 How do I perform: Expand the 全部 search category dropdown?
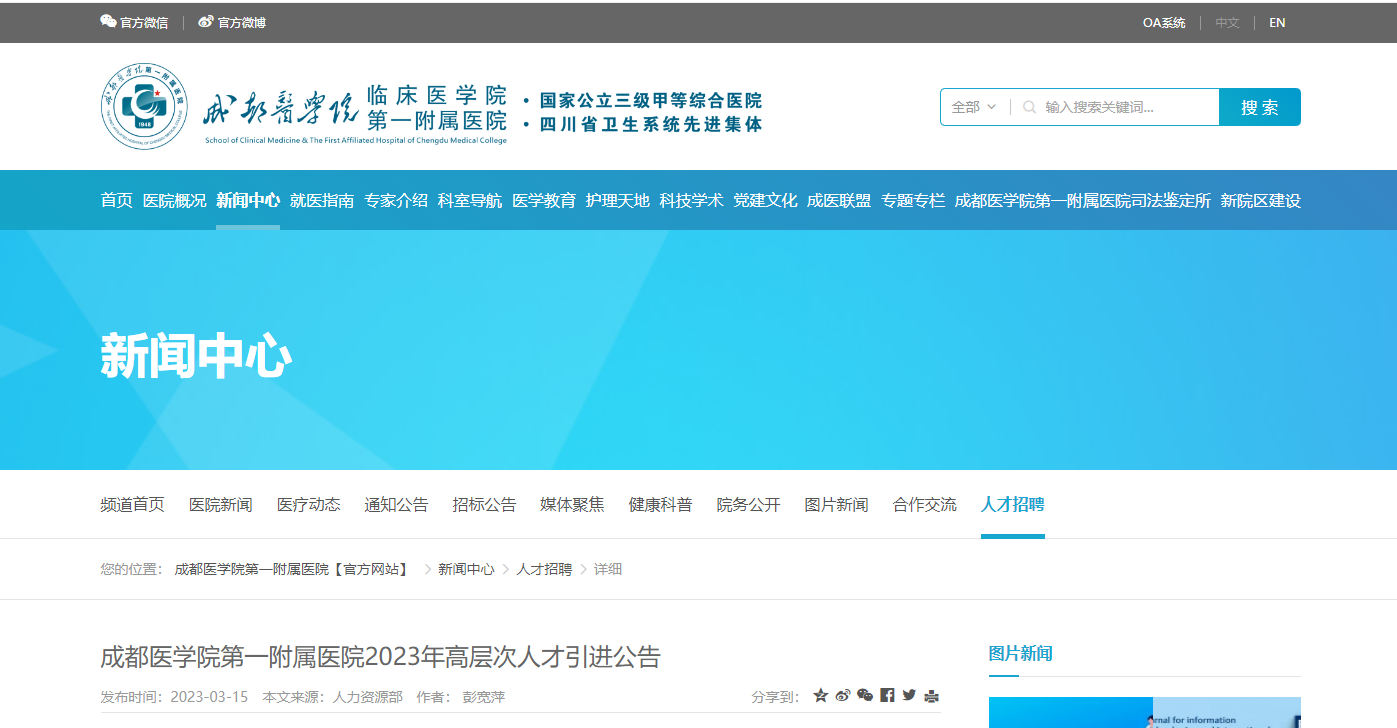click(x=973, y=107)
